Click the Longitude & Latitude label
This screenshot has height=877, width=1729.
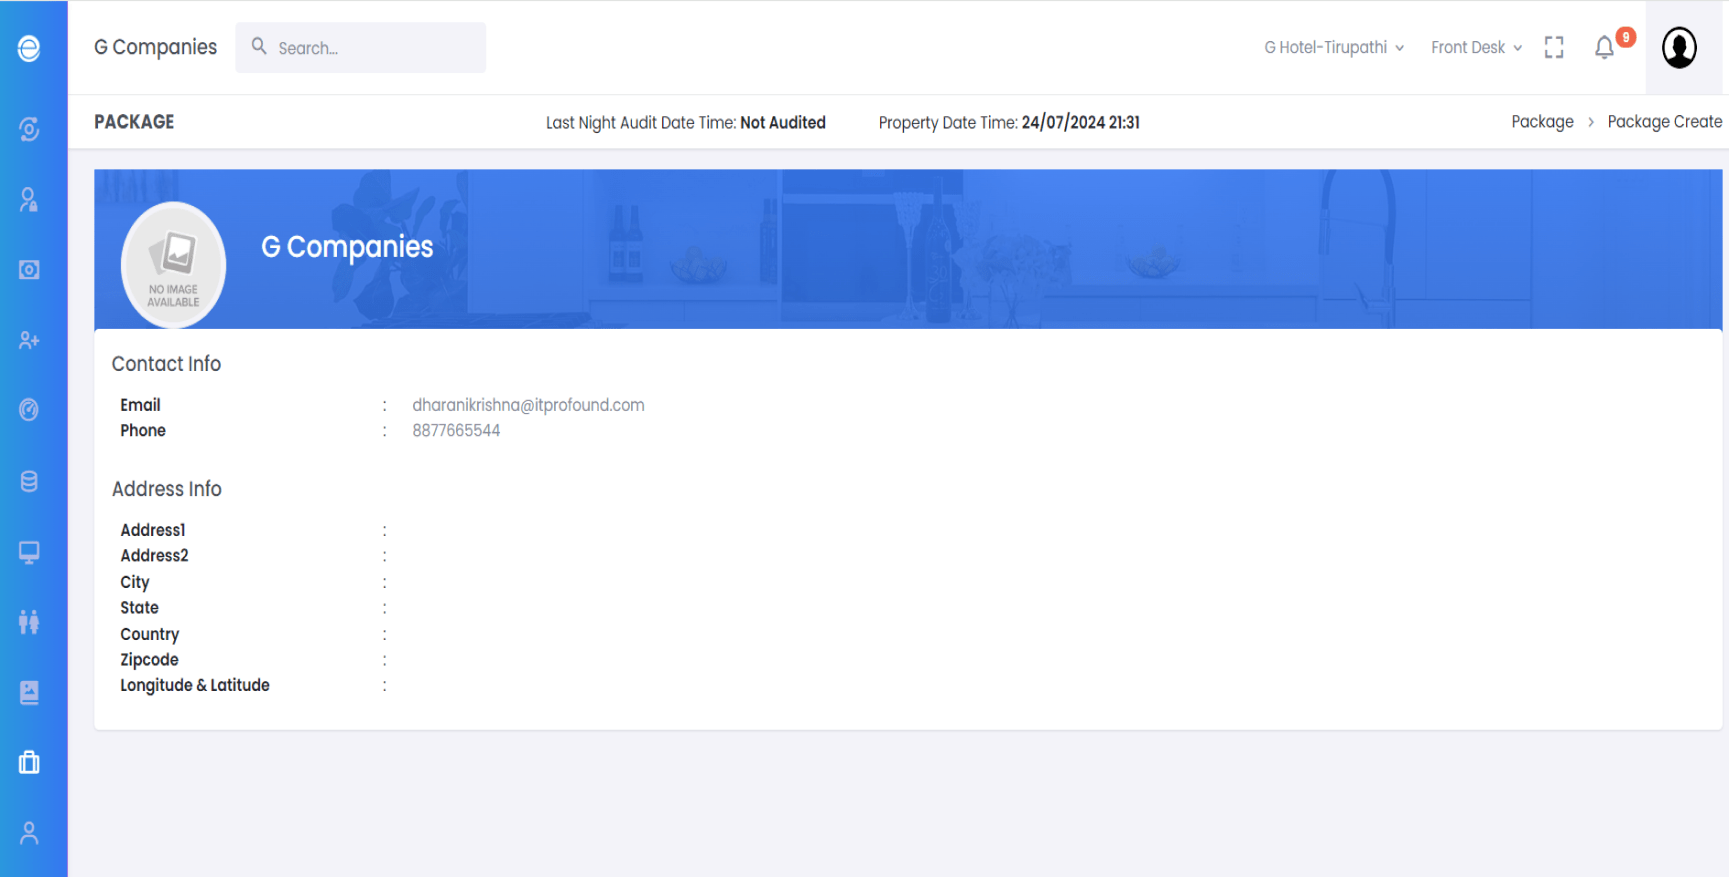pyautogui.click(x=195, y=685)
